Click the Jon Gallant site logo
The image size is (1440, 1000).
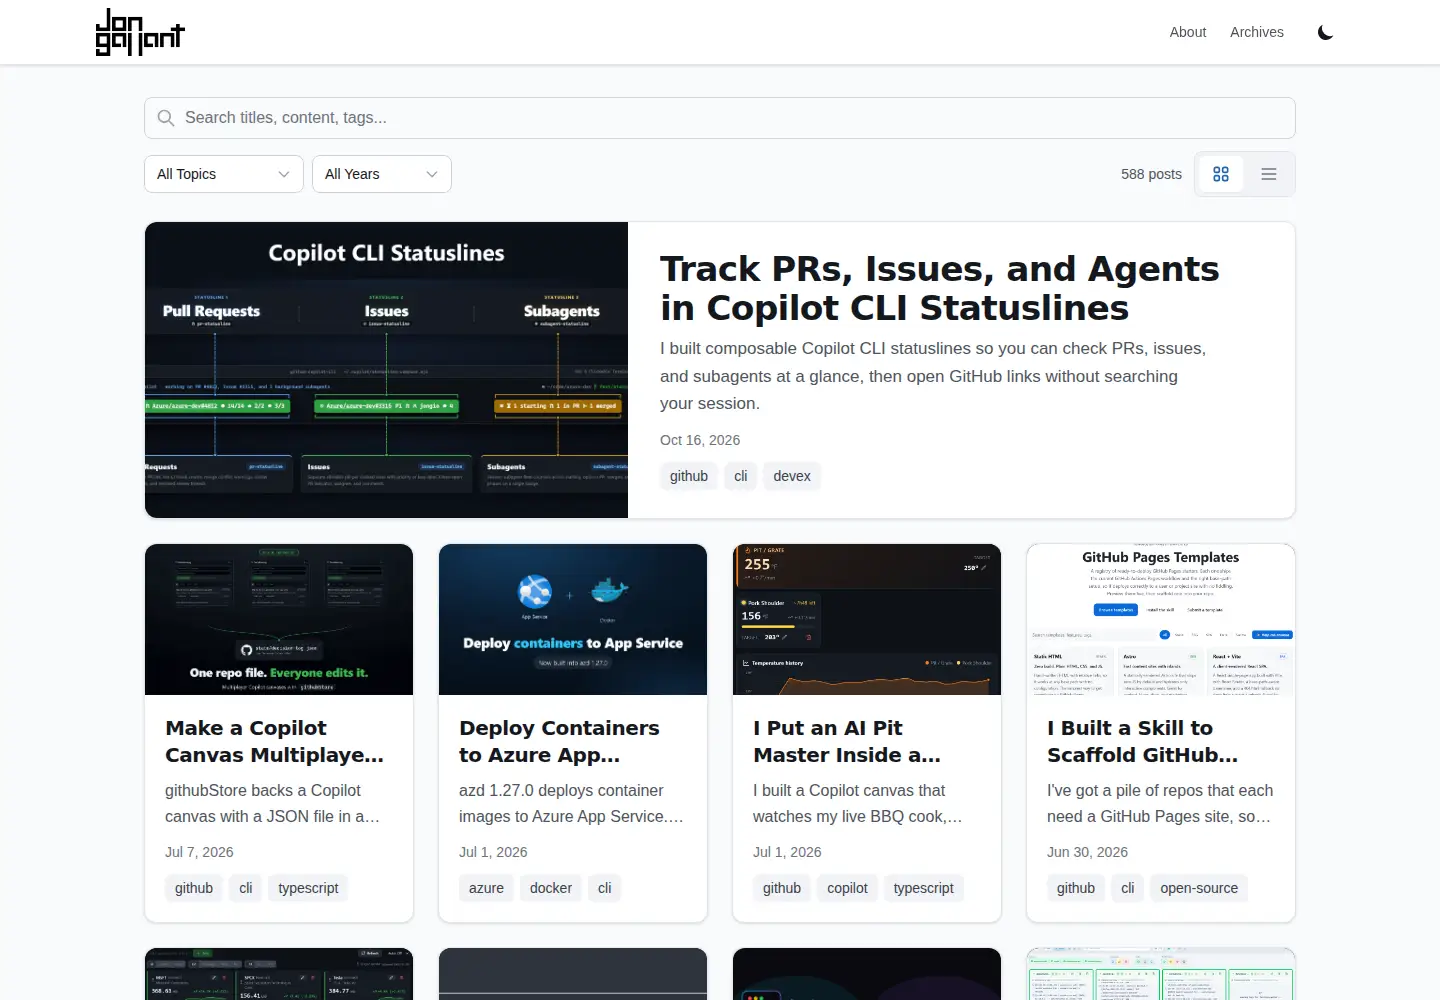click(140, 32)
